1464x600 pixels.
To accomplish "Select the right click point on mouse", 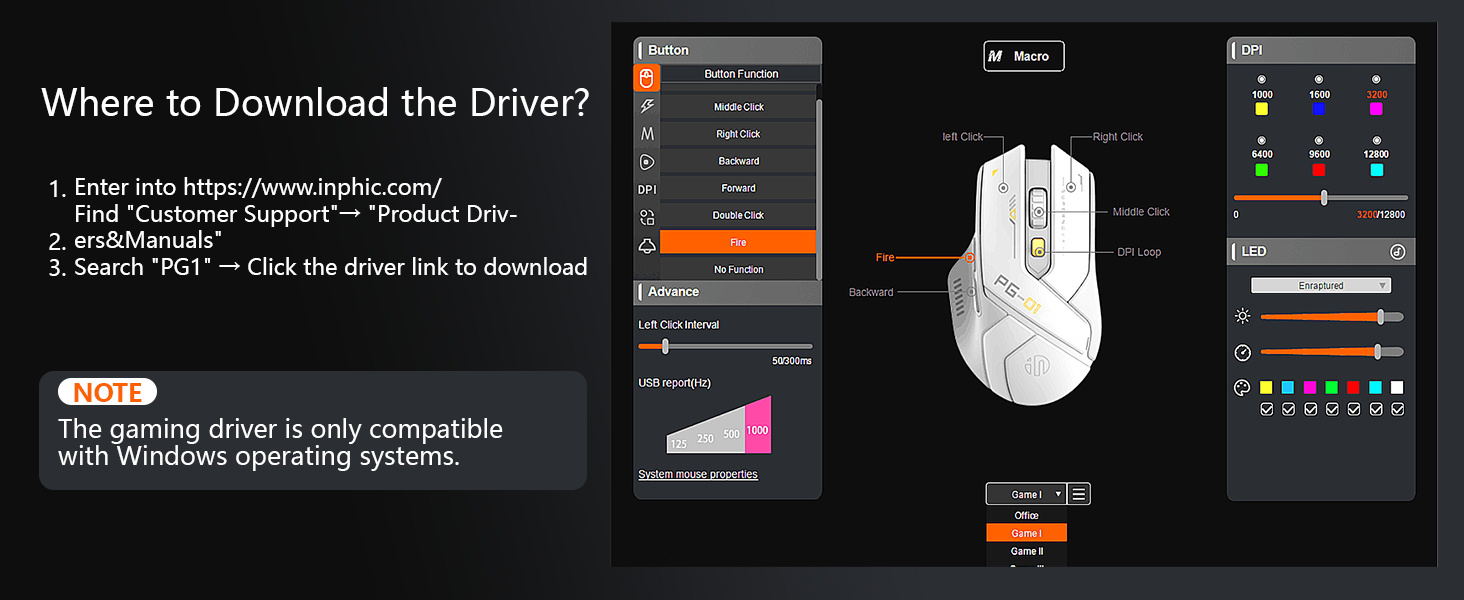I will click(1071, 185).
